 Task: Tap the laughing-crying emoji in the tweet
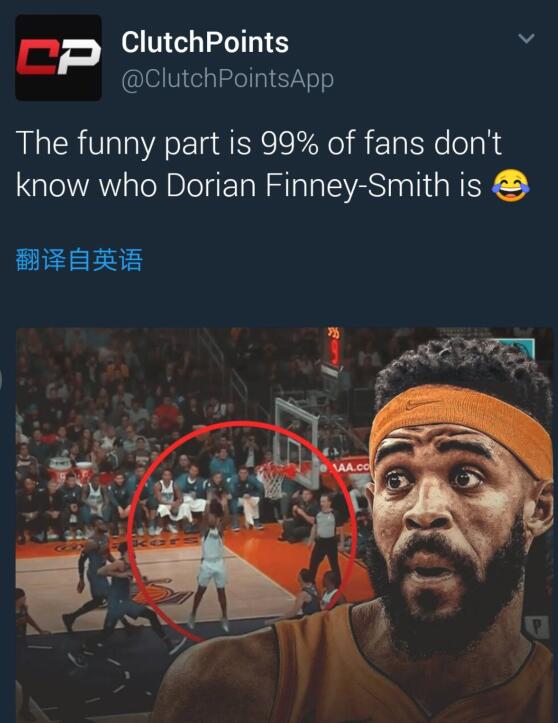511,185
